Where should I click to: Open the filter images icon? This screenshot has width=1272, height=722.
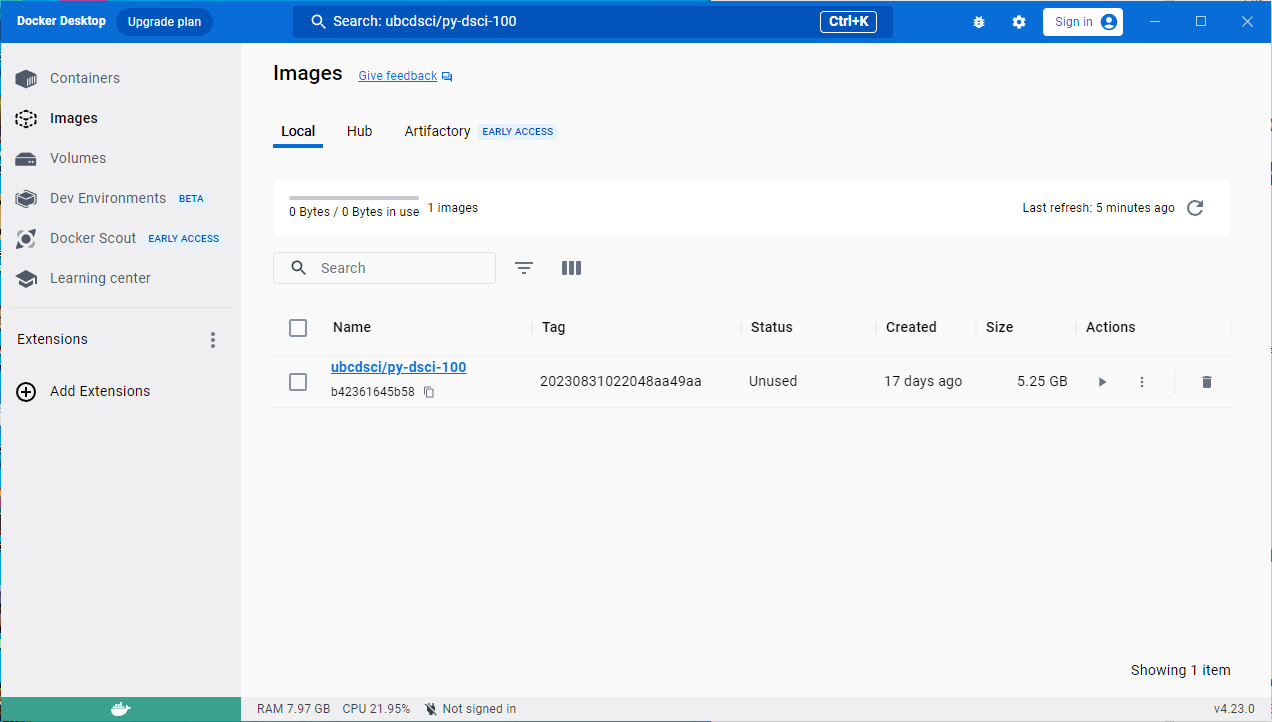(524, 268)
